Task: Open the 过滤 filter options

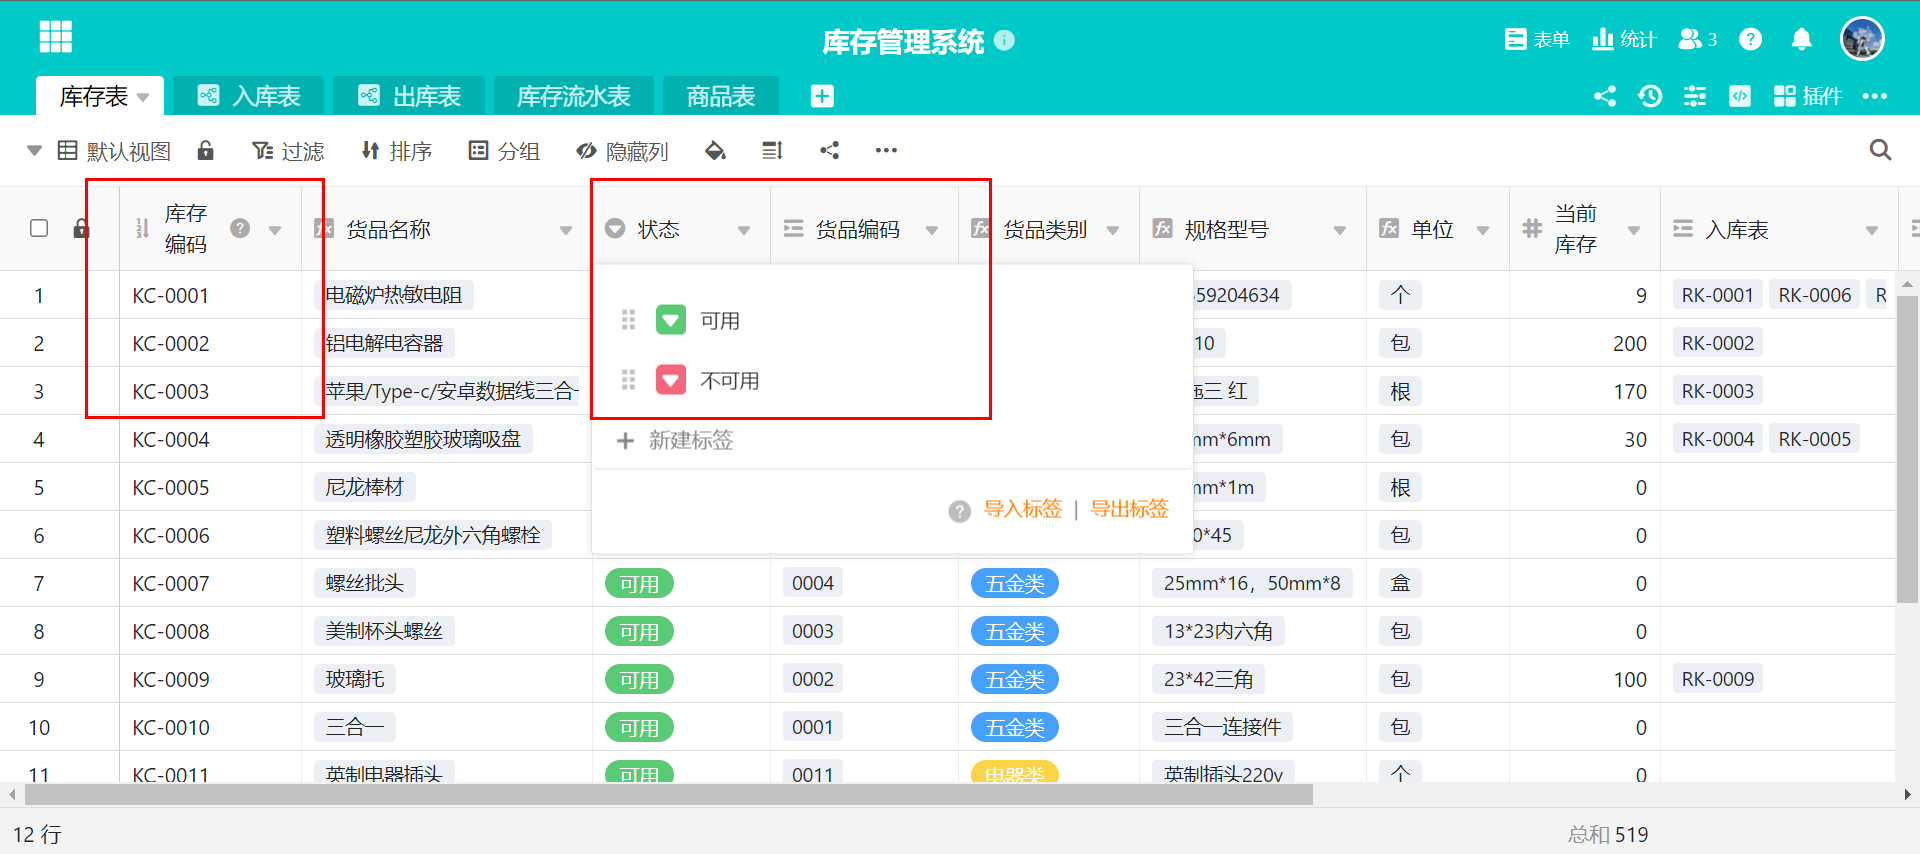Action: (x=288, y=151)
